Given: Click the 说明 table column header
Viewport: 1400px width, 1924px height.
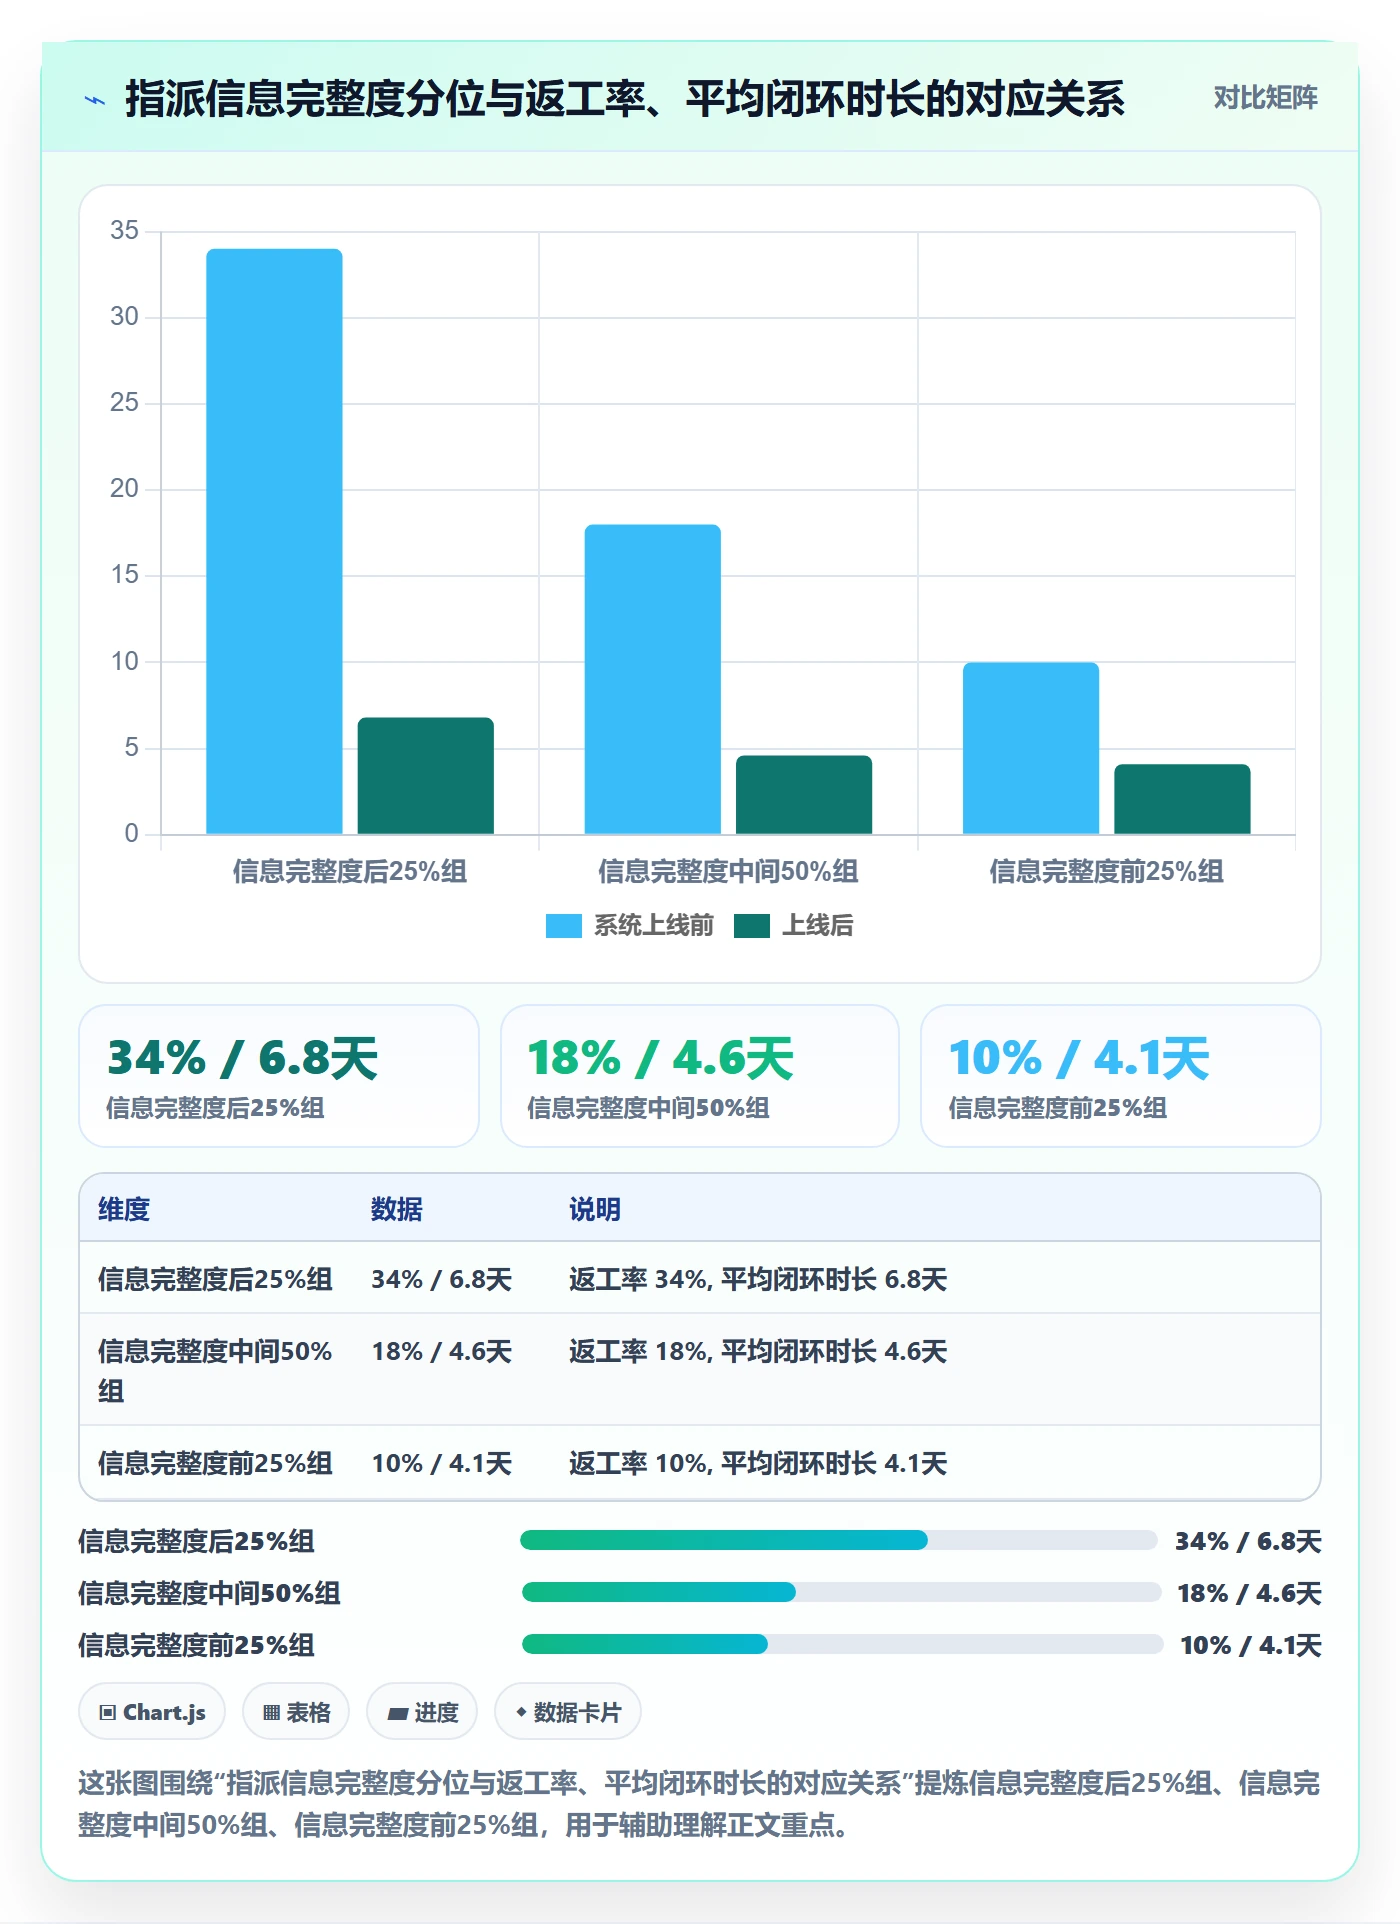Looking at the screenshot, I should click(595, 1210).
